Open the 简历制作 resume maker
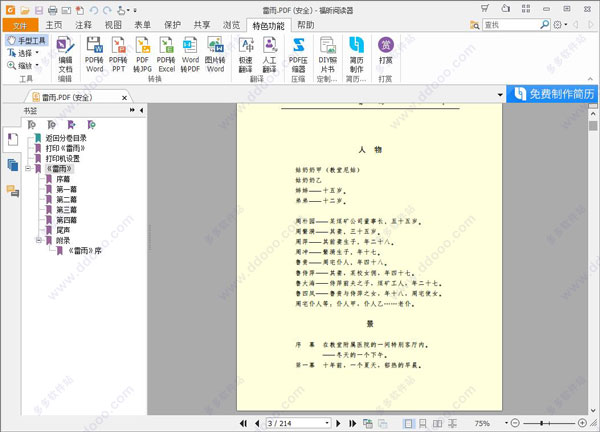This screenshot has height=432, width=600. pyautogui.click(x=356, y=55)
